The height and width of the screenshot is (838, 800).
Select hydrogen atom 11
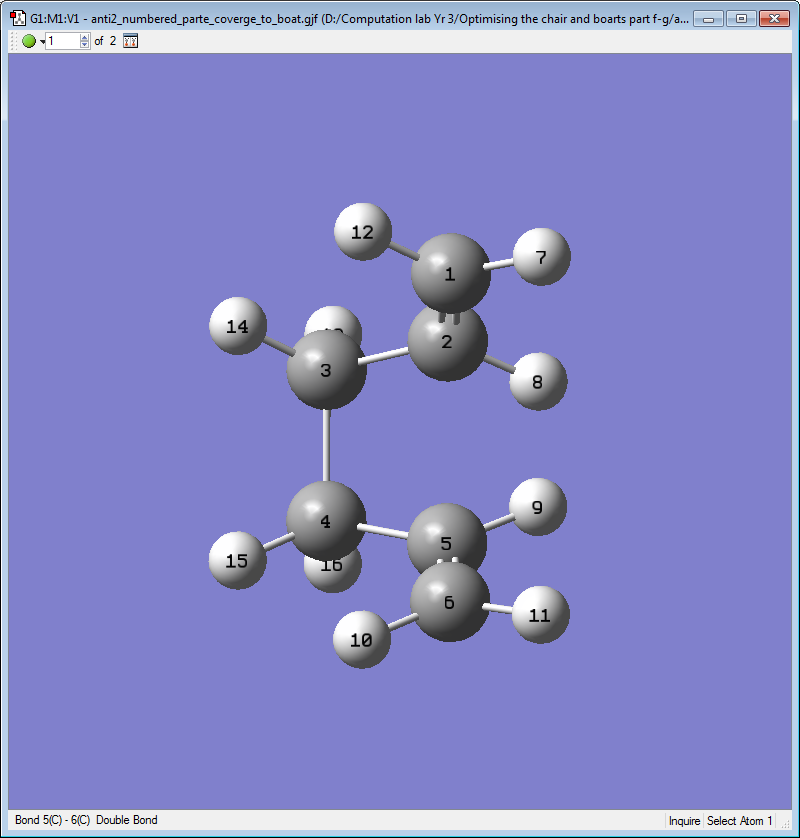[x=541, y=615]
